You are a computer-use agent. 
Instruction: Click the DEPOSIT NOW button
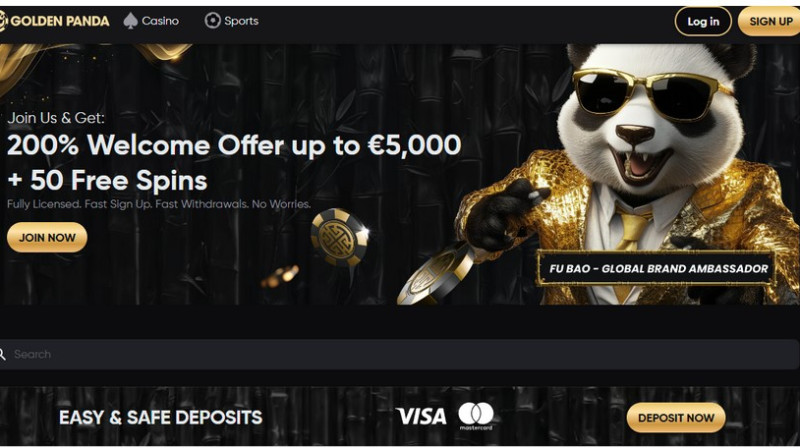tap(676, 418)
